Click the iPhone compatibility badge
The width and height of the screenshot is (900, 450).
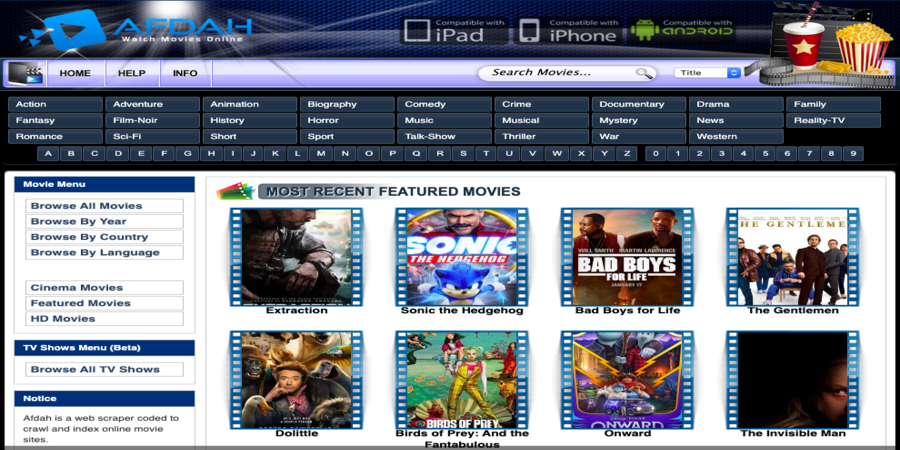(568, 31)
